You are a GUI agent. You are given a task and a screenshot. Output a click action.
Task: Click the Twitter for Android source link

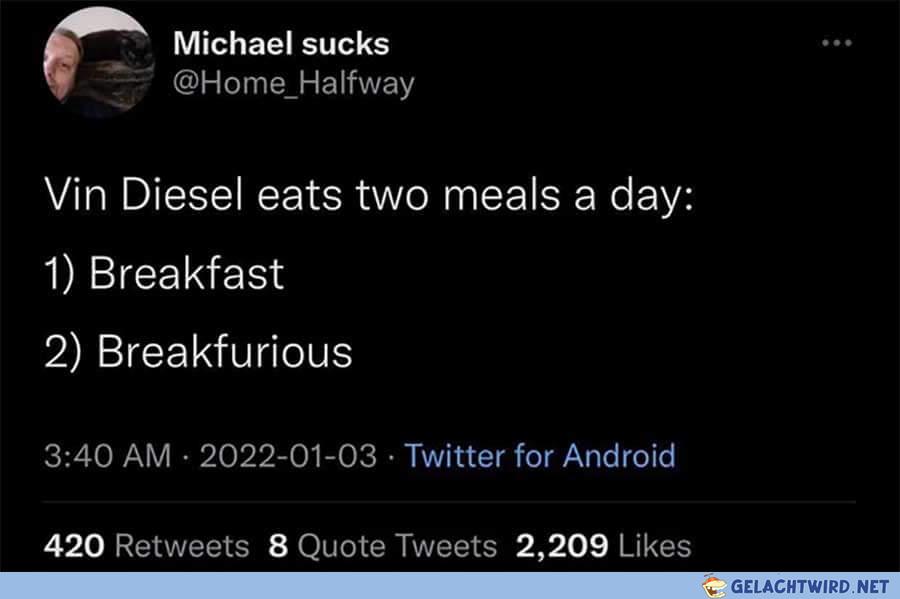(540, 456)
